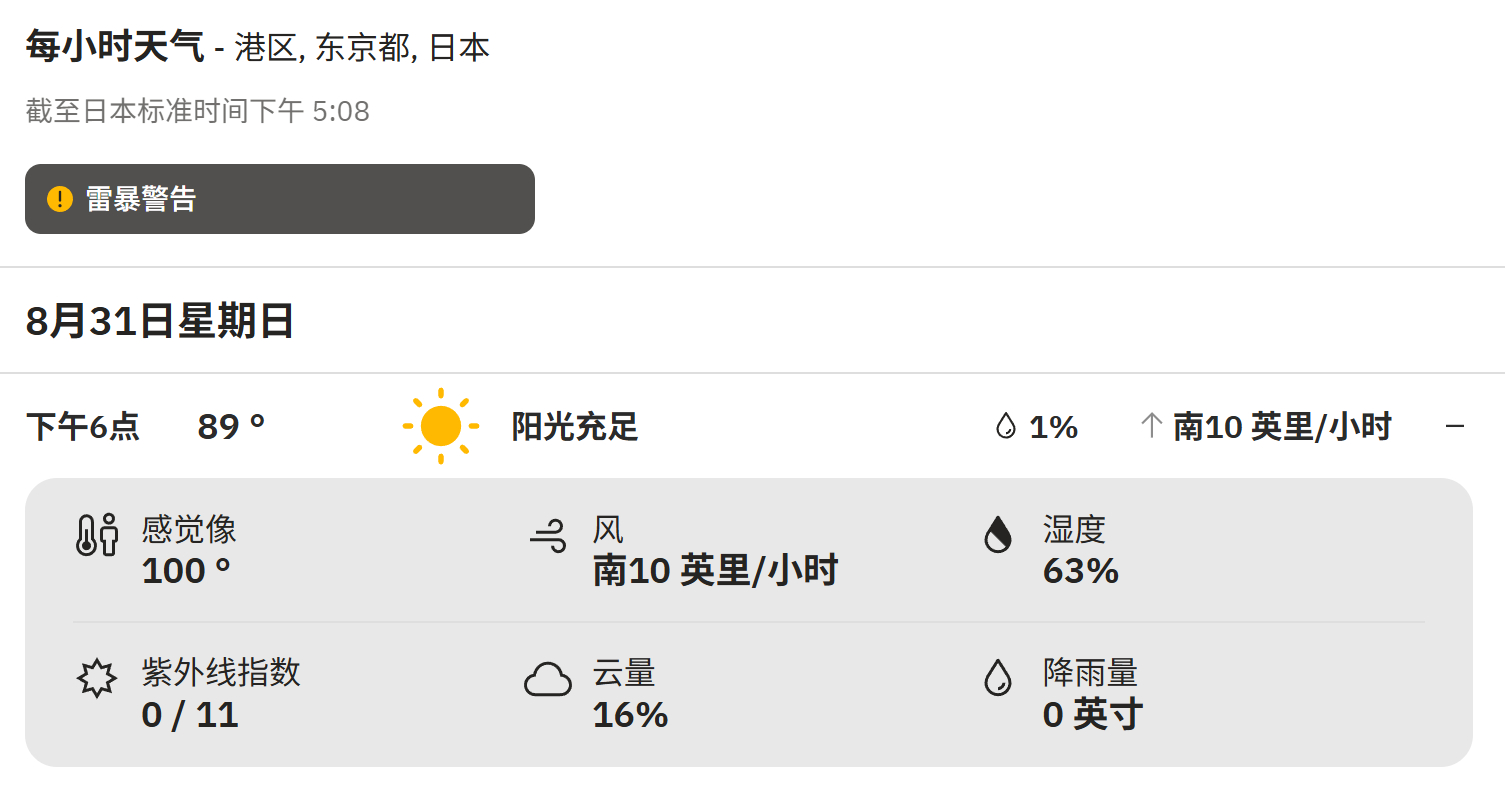Click the 下午6点 time label
Viewport: 1510px width, 790px height.
click(x=83, y=427)
